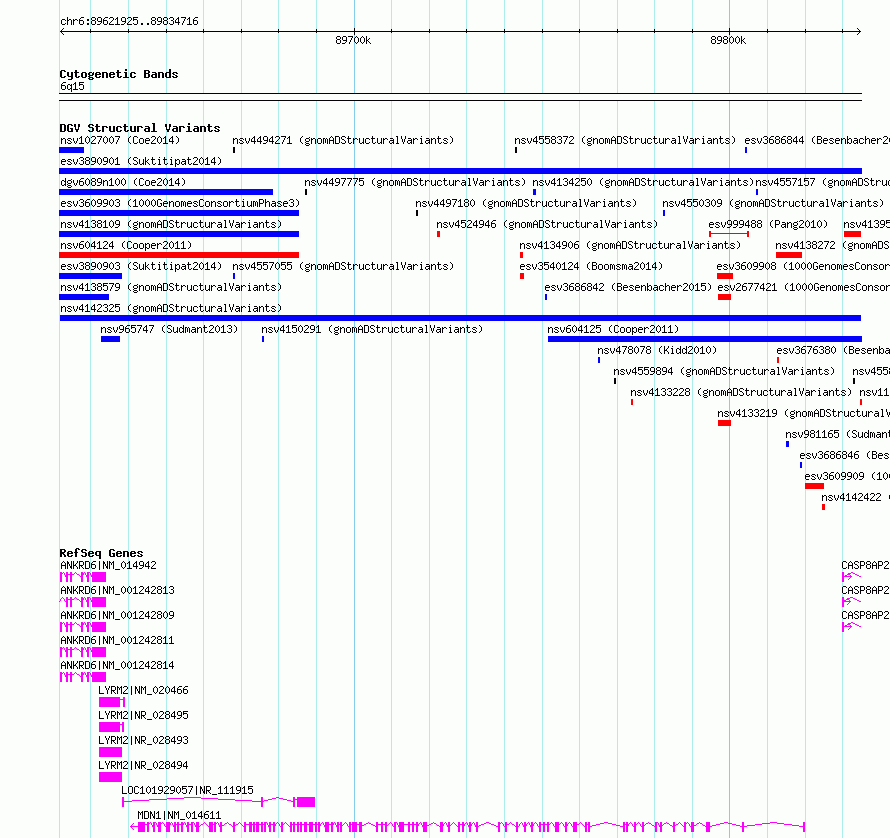This screenshot has width=890, height=838.
Task: Select esv3676380 variant label
Action: tap(833, 350)
